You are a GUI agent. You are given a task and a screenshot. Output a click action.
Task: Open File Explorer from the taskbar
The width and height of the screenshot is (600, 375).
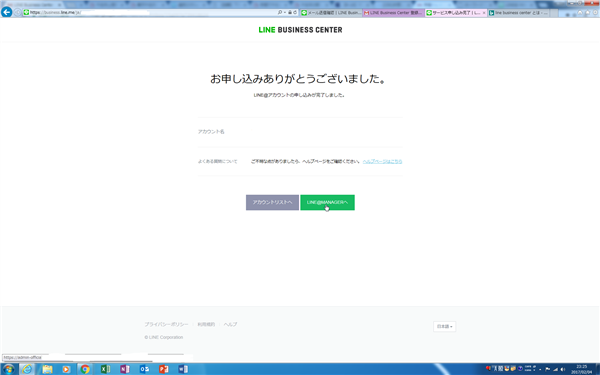(x=47, y=369)
